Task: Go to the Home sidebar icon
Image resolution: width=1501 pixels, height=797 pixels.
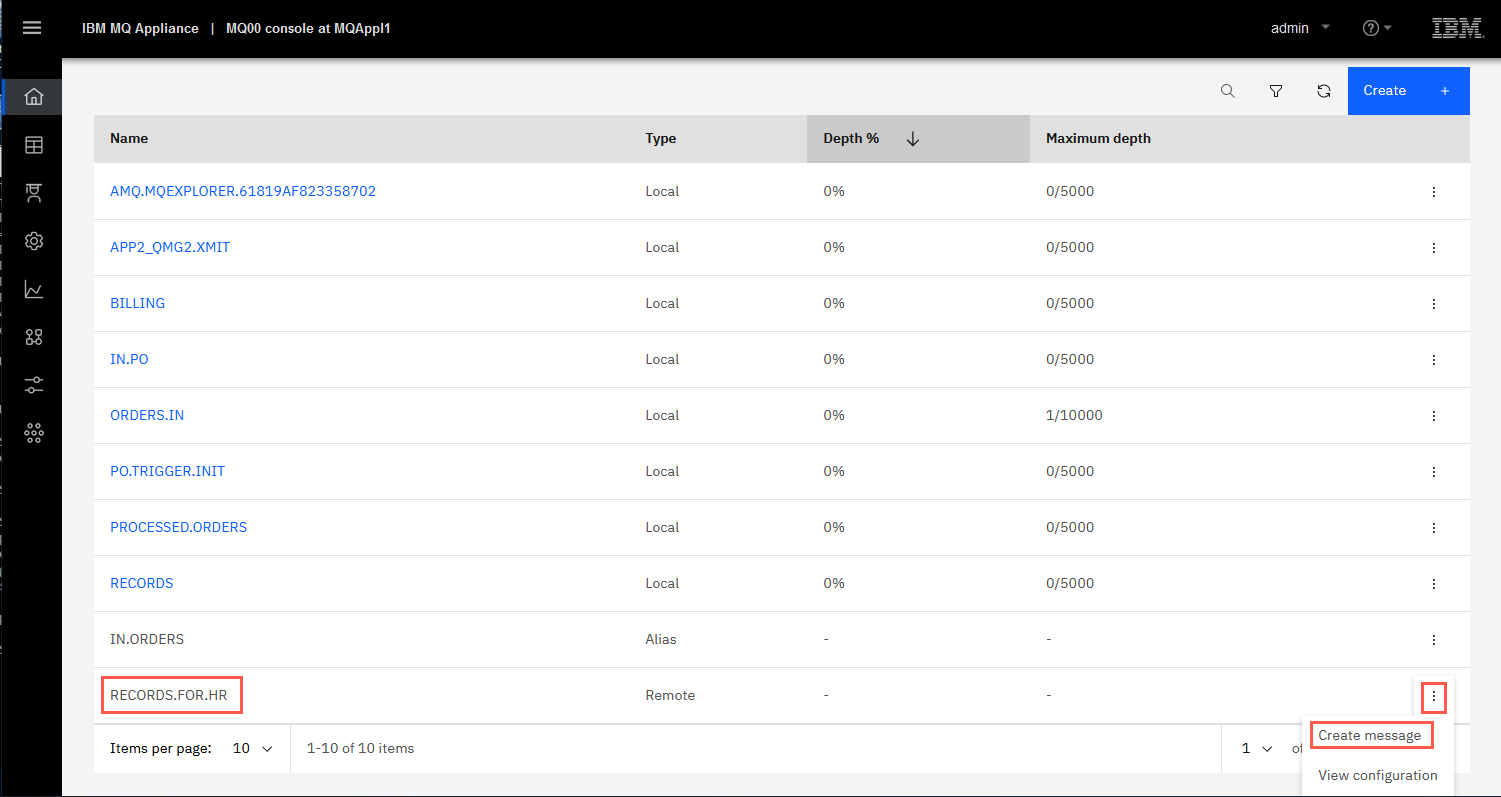Action: (x=34, y=97)
